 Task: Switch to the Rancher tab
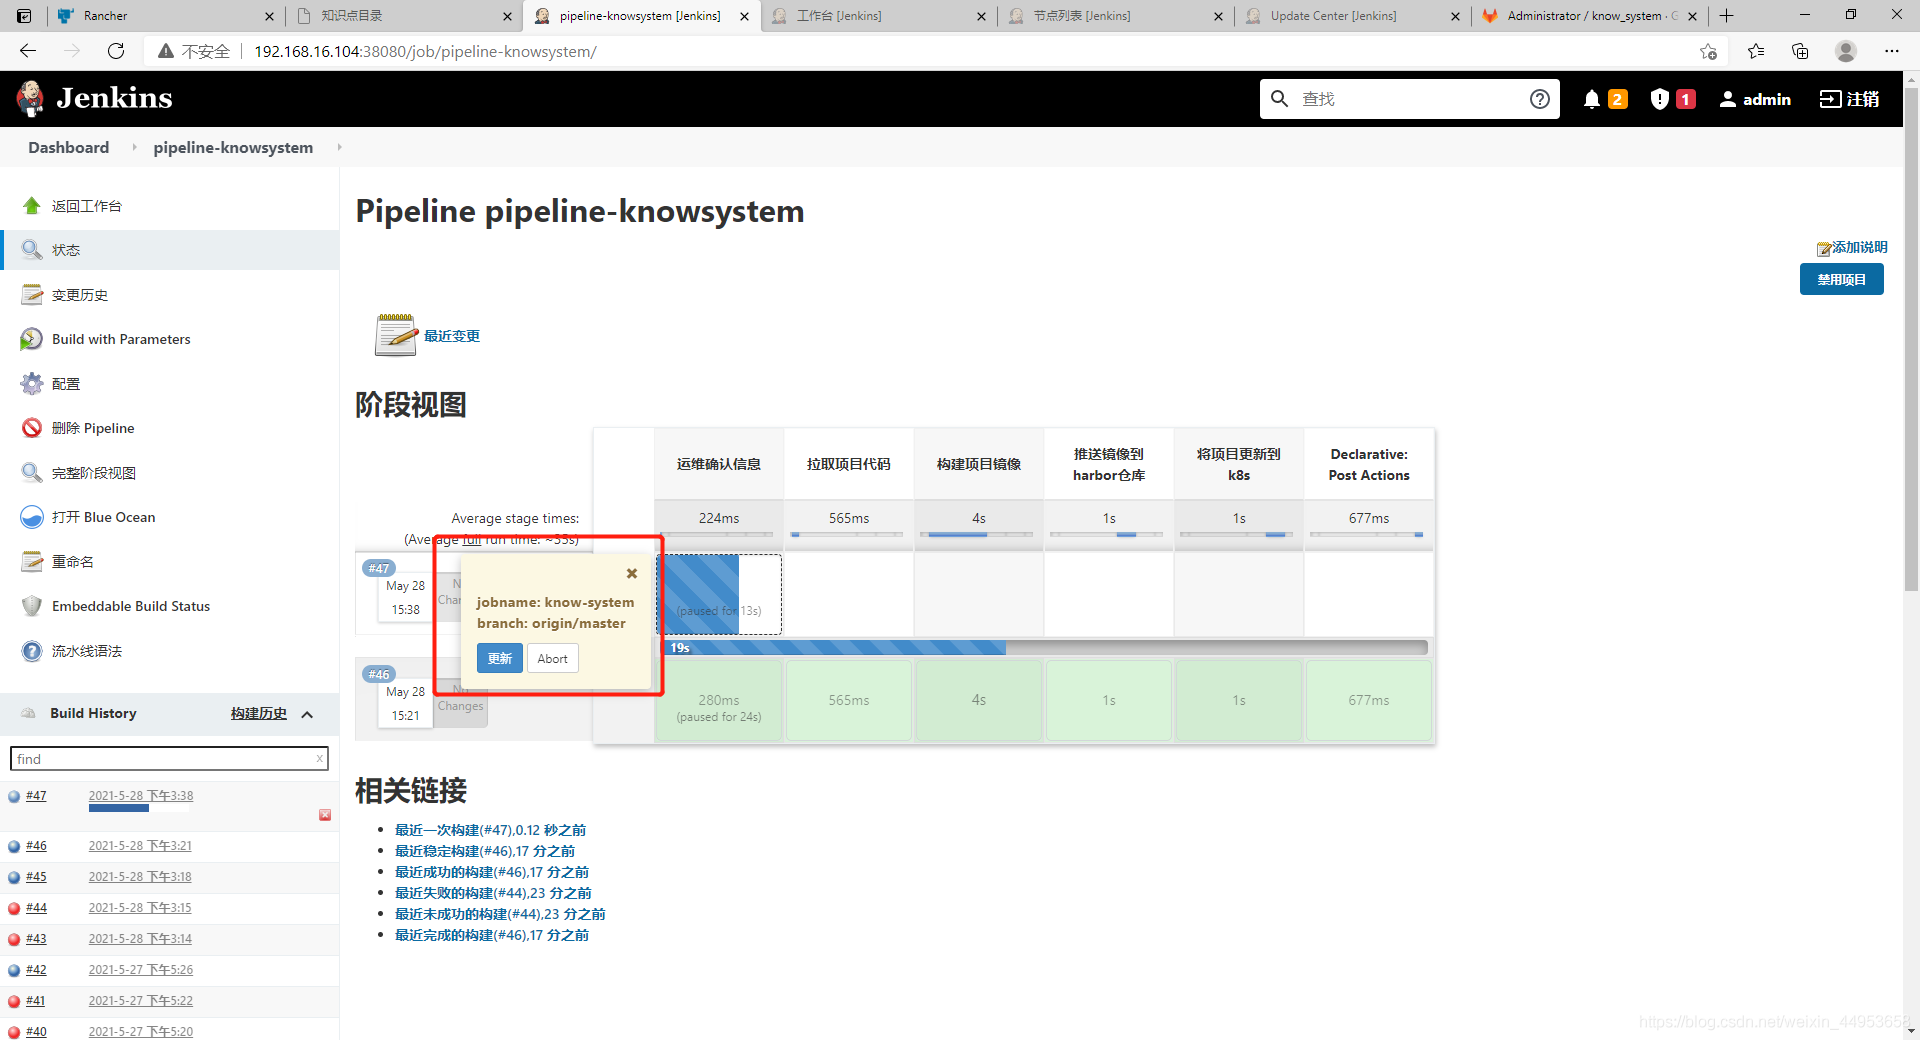pos(165,16)
